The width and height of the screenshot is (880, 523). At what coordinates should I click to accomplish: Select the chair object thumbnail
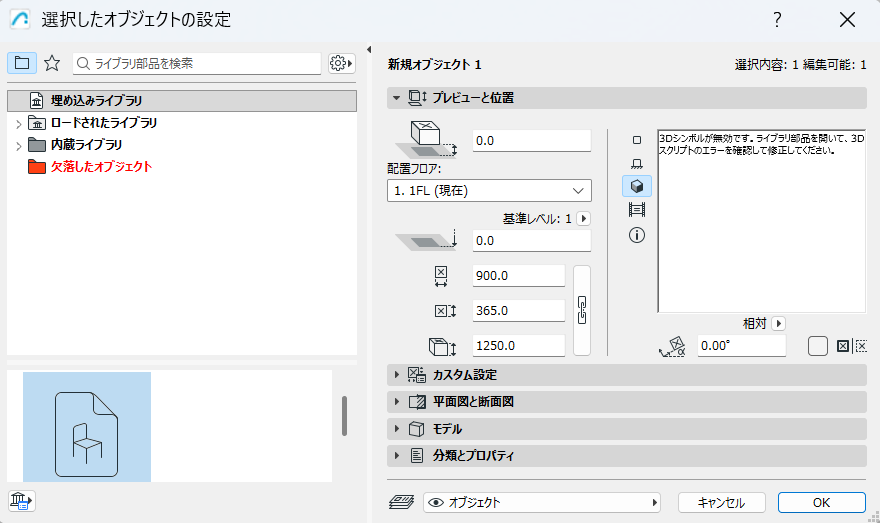pos(87,427)
